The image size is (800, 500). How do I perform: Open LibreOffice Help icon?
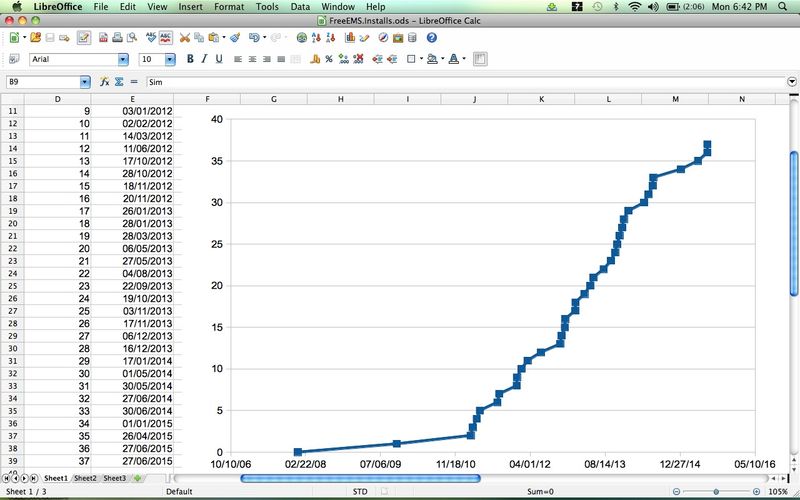[431, 38]
